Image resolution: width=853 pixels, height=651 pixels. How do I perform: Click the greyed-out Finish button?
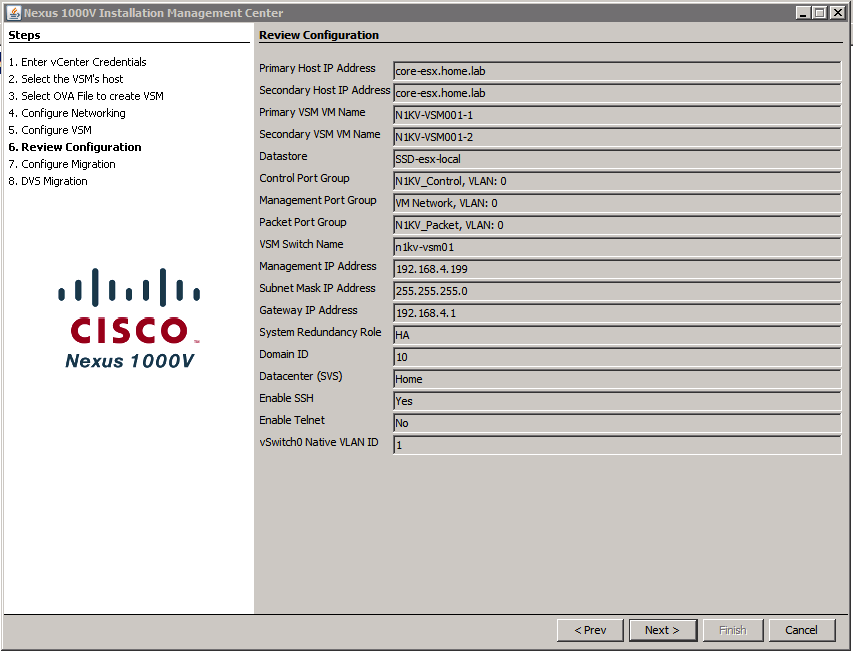pos(733,630)
